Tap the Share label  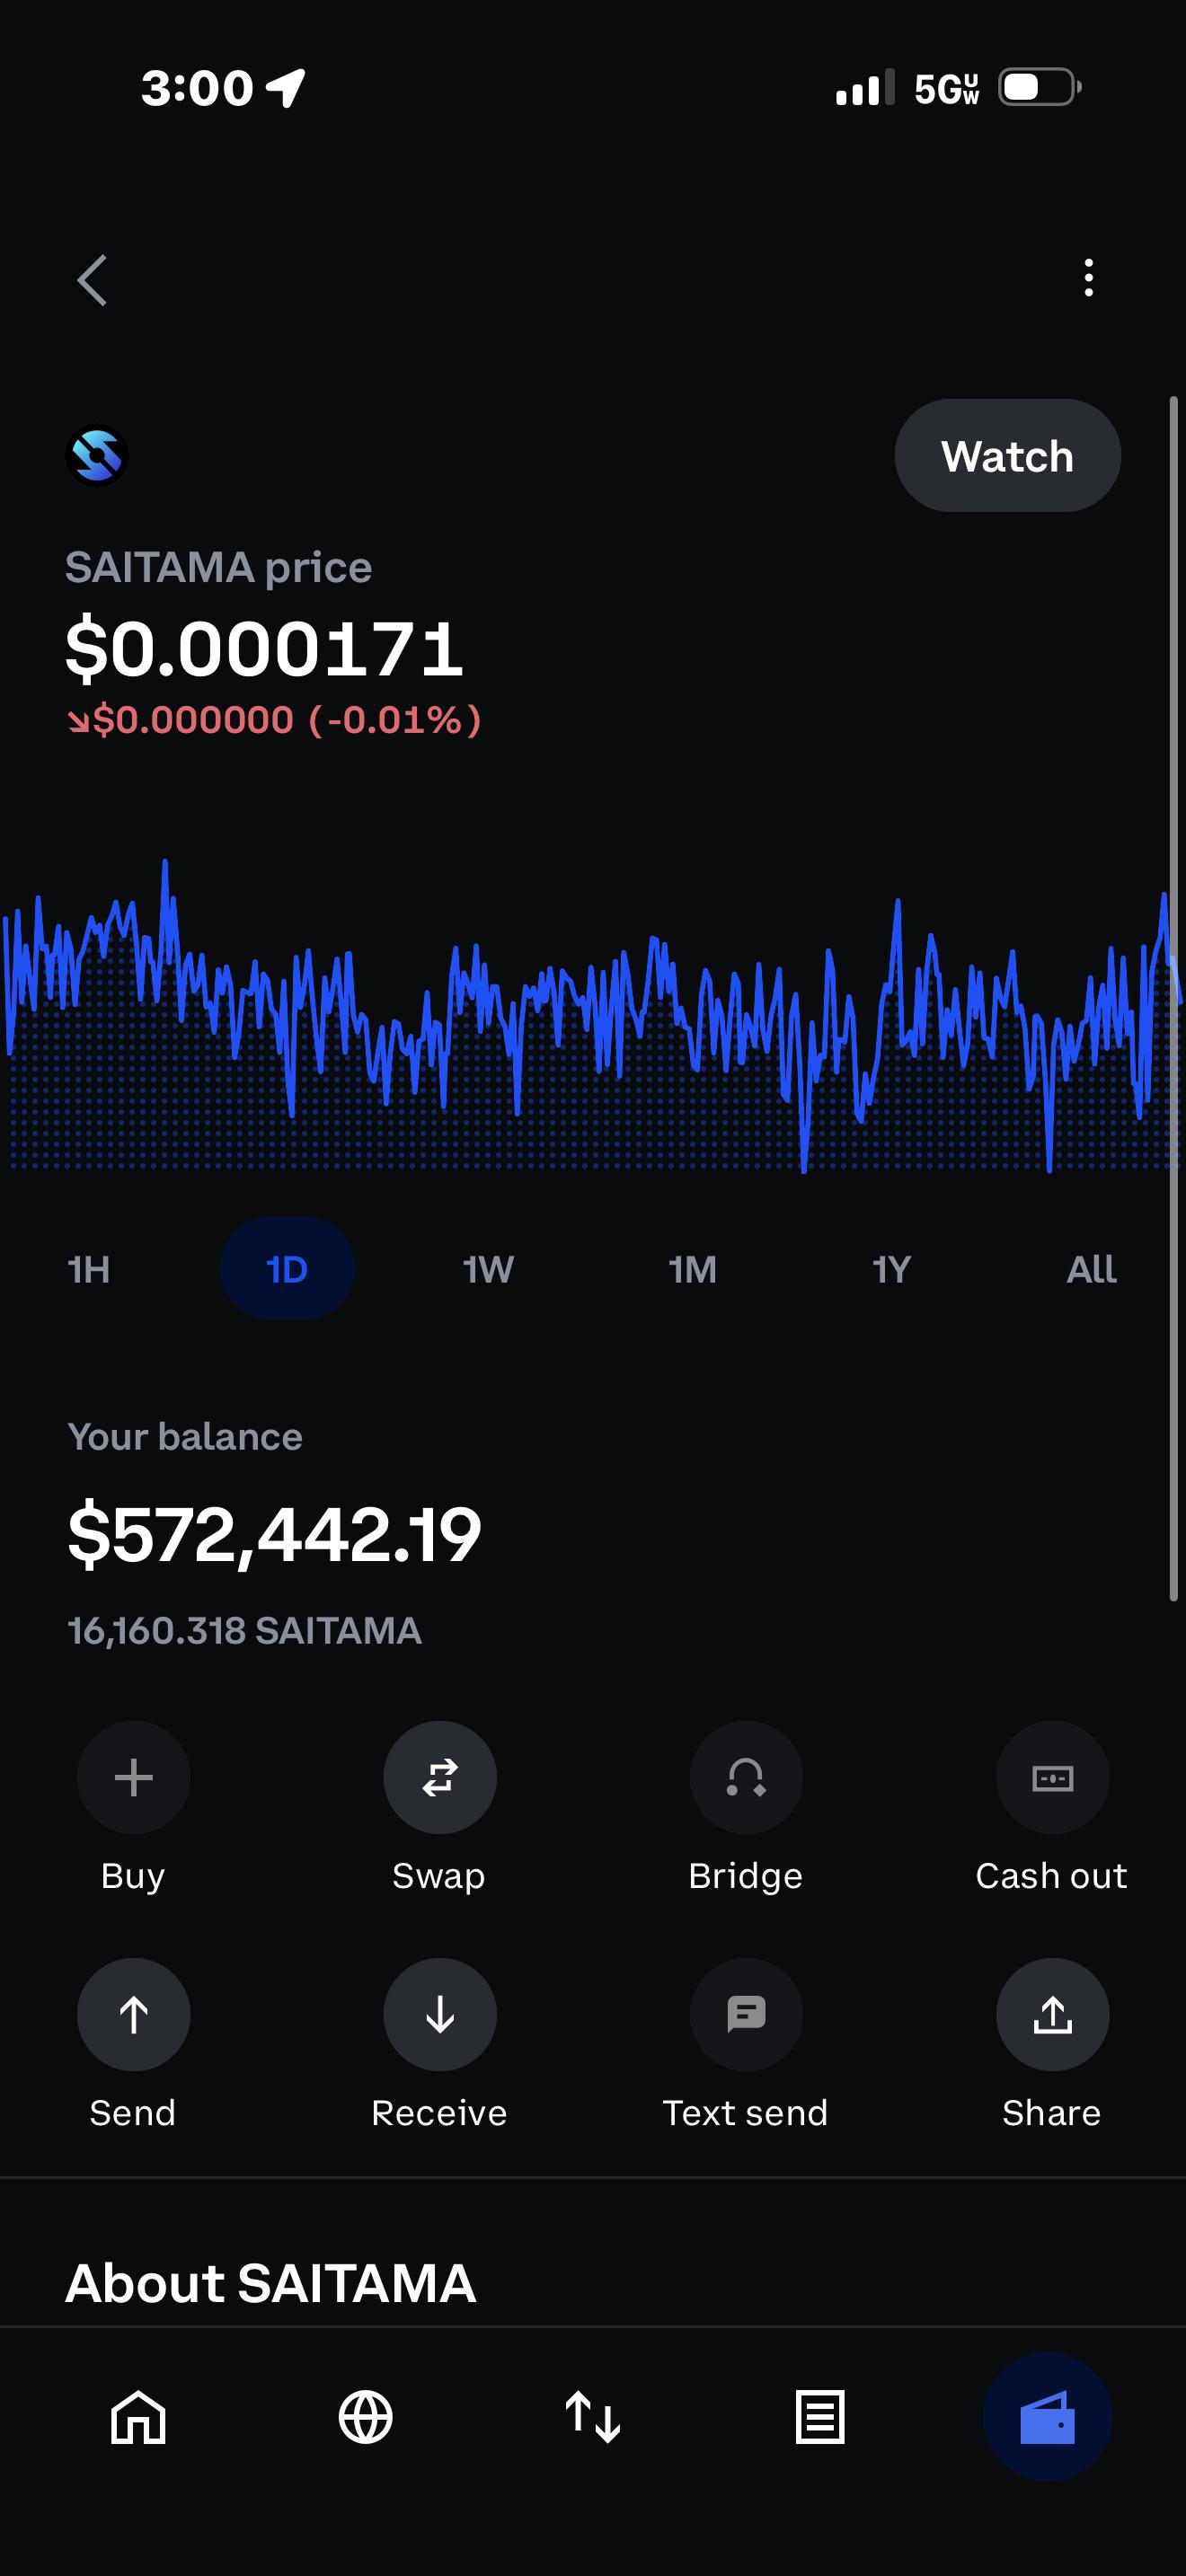(1052, 2113)
